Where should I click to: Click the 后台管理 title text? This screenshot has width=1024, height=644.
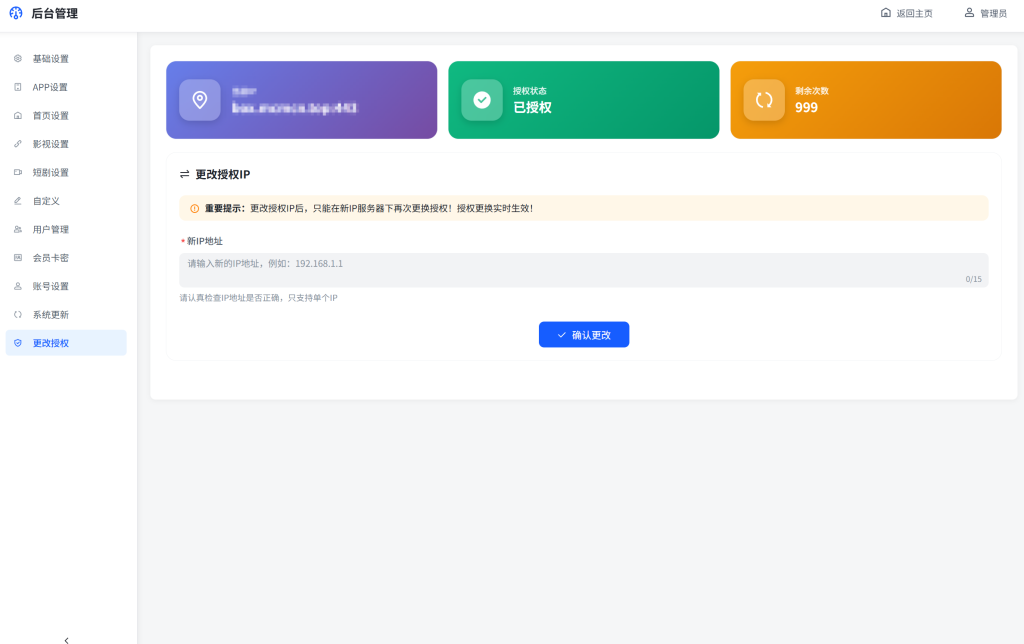pyautogui.click(x=55, y=13)
